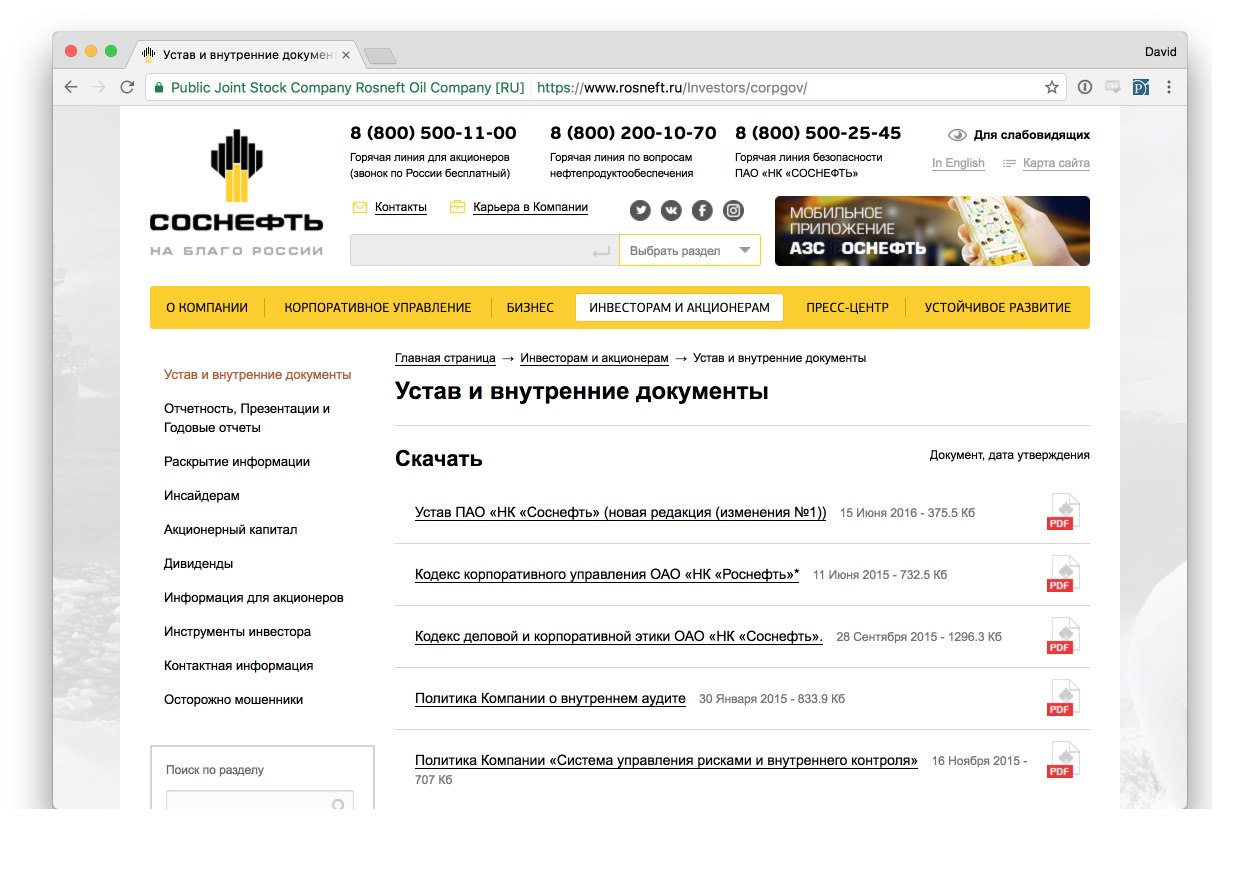Image resolution: width=1246 pixels, height=889 pixels.
Task: Open Раскрытие информации sidebar item
Action: point(237,462)
